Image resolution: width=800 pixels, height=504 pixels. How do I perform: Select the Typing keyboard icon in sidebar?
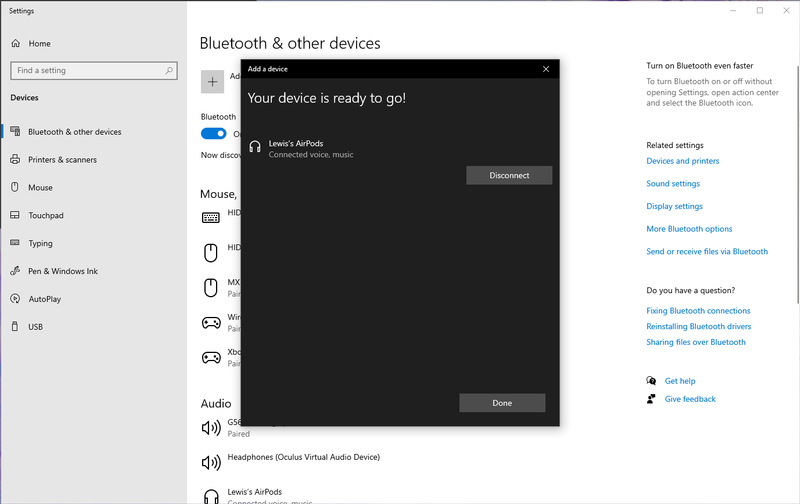coord(15,242)
